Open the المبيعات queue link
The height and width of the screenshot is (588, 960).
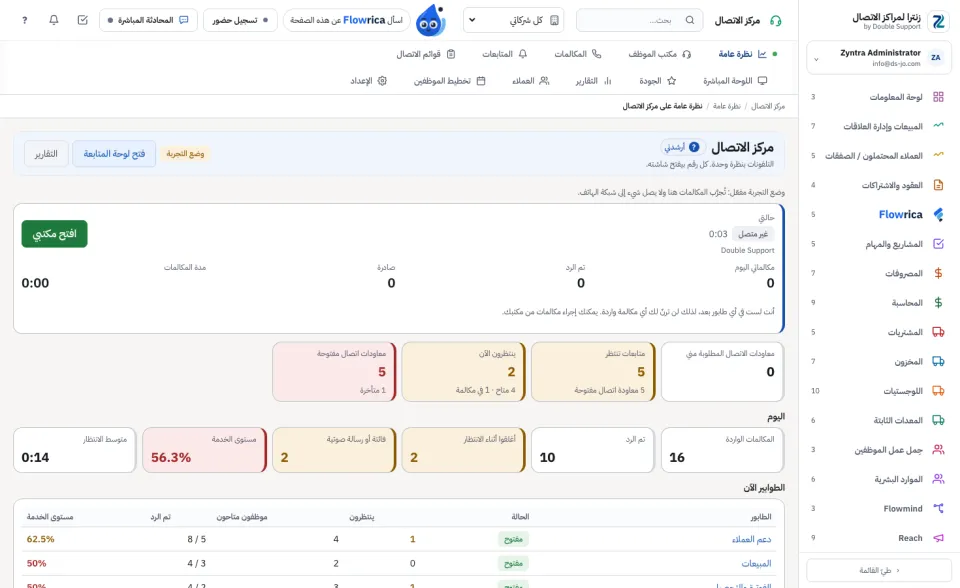coord(756,564)
